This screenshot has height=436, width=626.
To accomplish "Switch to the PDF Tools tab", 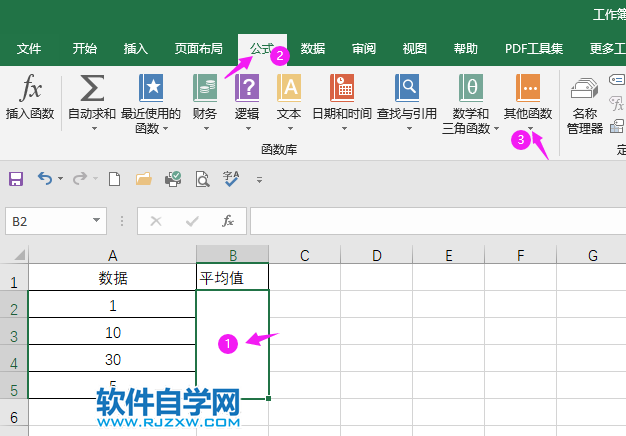I will point(534,49).
